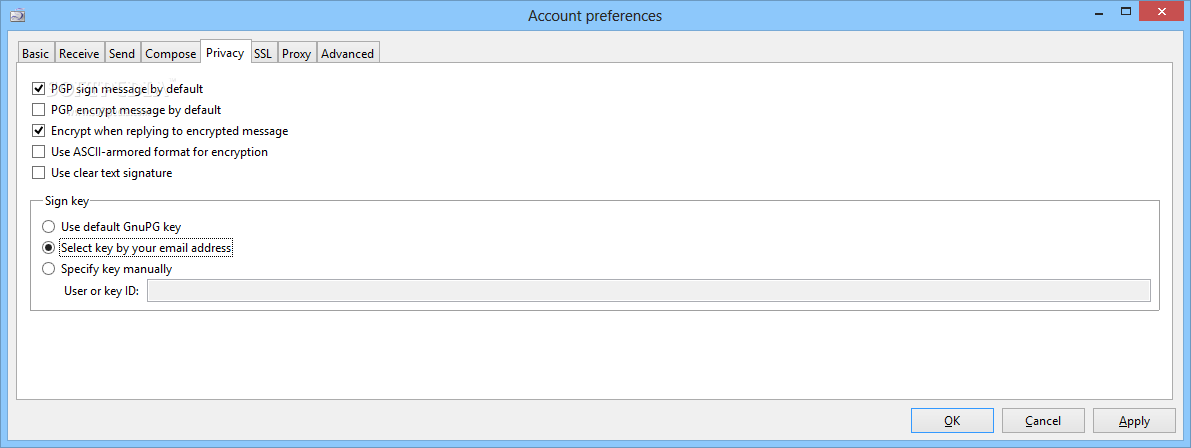Go to the Send tab
The width and height of the screenshot is (1191, 448).
[122, 54]
